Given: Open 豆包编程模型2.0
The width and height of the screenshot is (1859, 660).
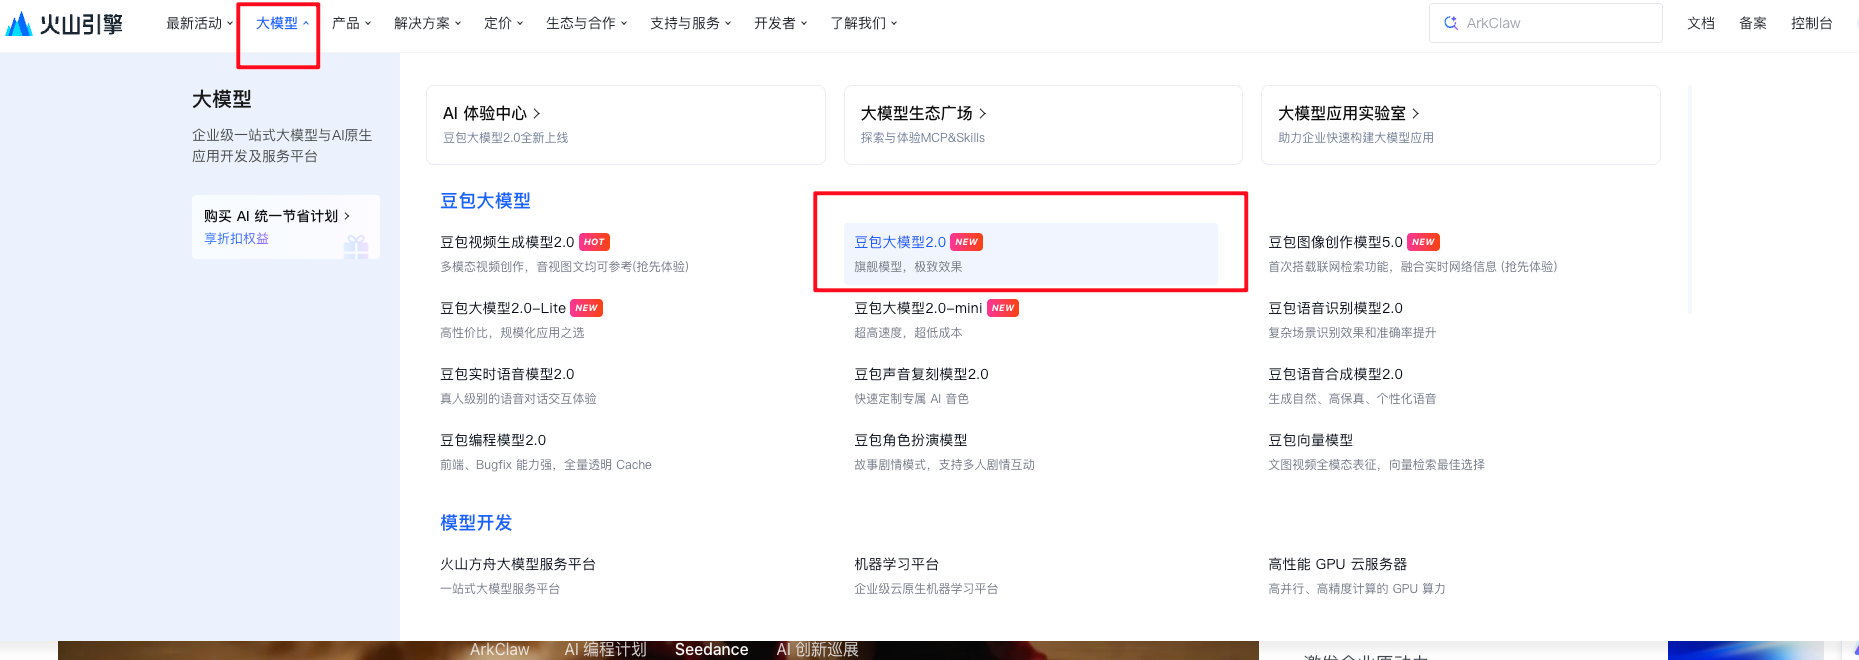Looking at the screenshot, I should tap(493, 440).
